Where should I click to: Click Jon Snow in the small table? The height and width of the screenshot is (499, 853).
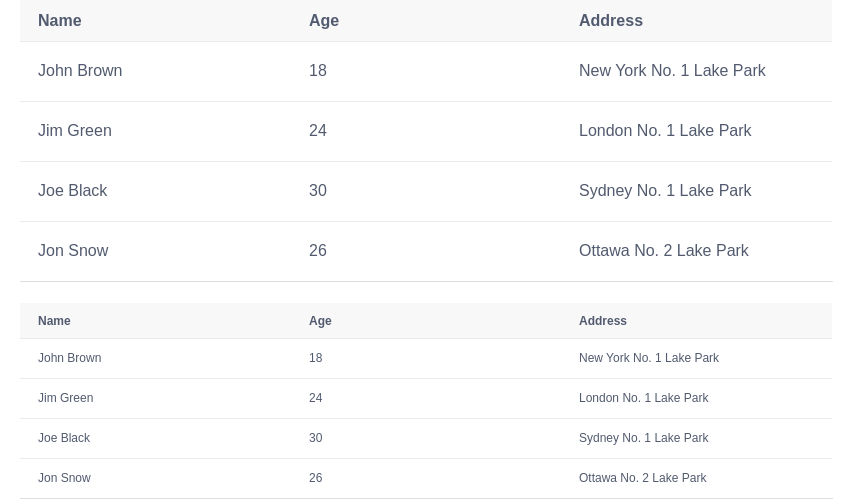click(64, 478)
